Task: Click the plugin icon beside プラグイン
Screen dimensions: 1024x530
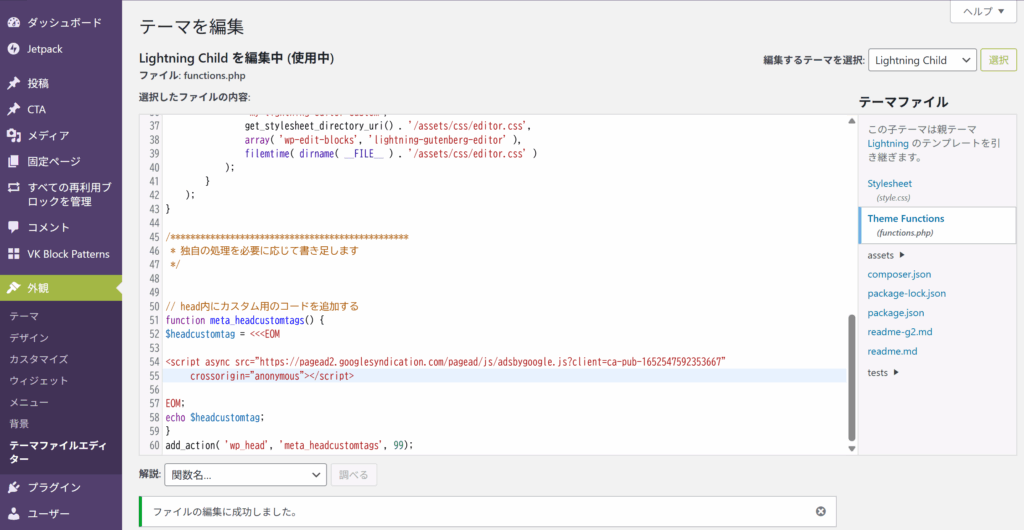Action: (x=14, y=488)
